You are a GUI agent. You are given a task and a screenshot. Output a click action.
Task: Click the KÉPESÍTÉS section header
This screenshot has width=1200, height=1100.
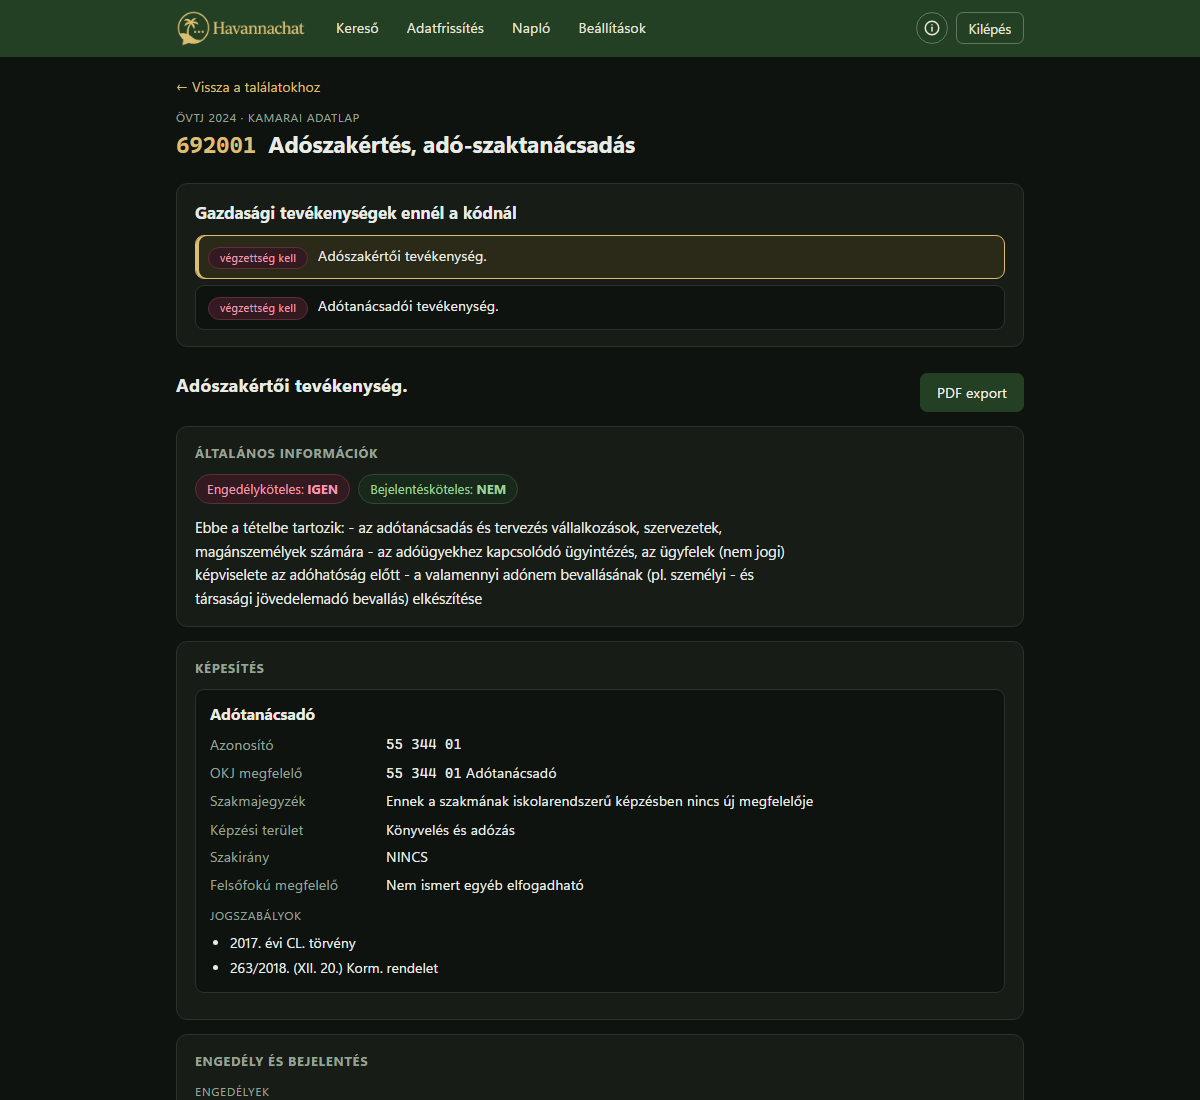229,668
